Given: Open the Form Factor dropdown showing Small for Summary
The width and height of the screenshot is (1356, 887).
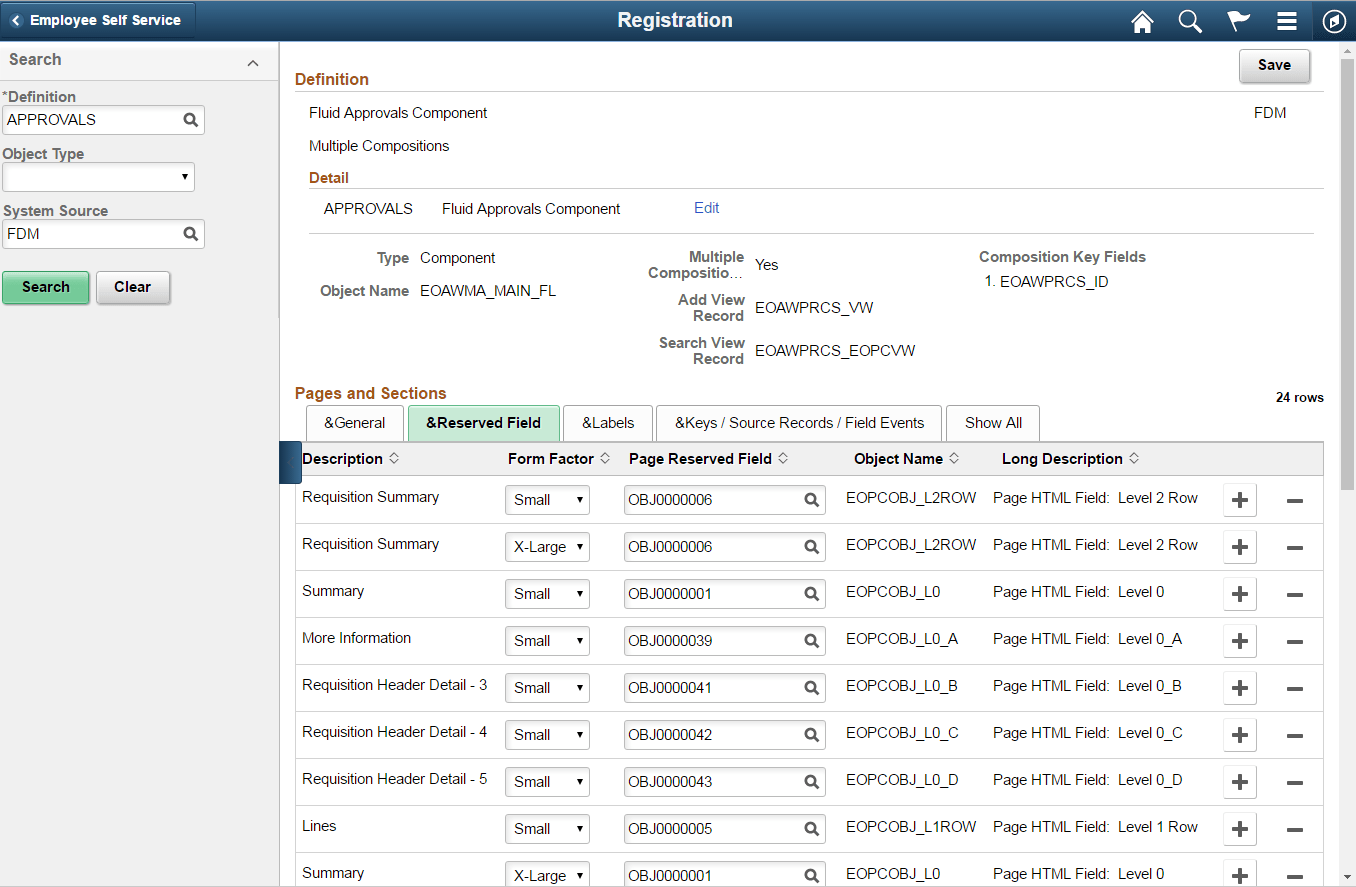Looking at the screenshot, I should tap(547, 593).
